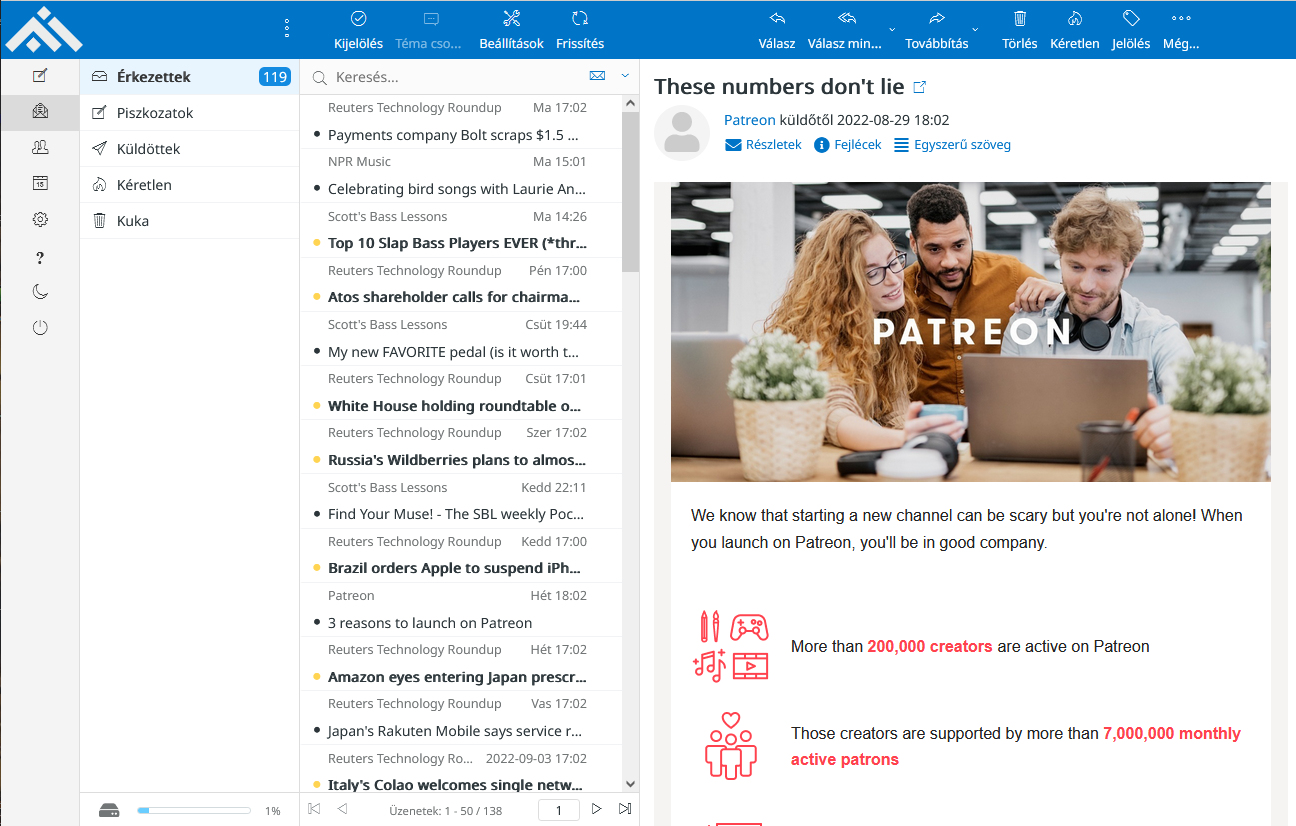
Task: Expand search options chevron
Action: click(x=625, y=76)
